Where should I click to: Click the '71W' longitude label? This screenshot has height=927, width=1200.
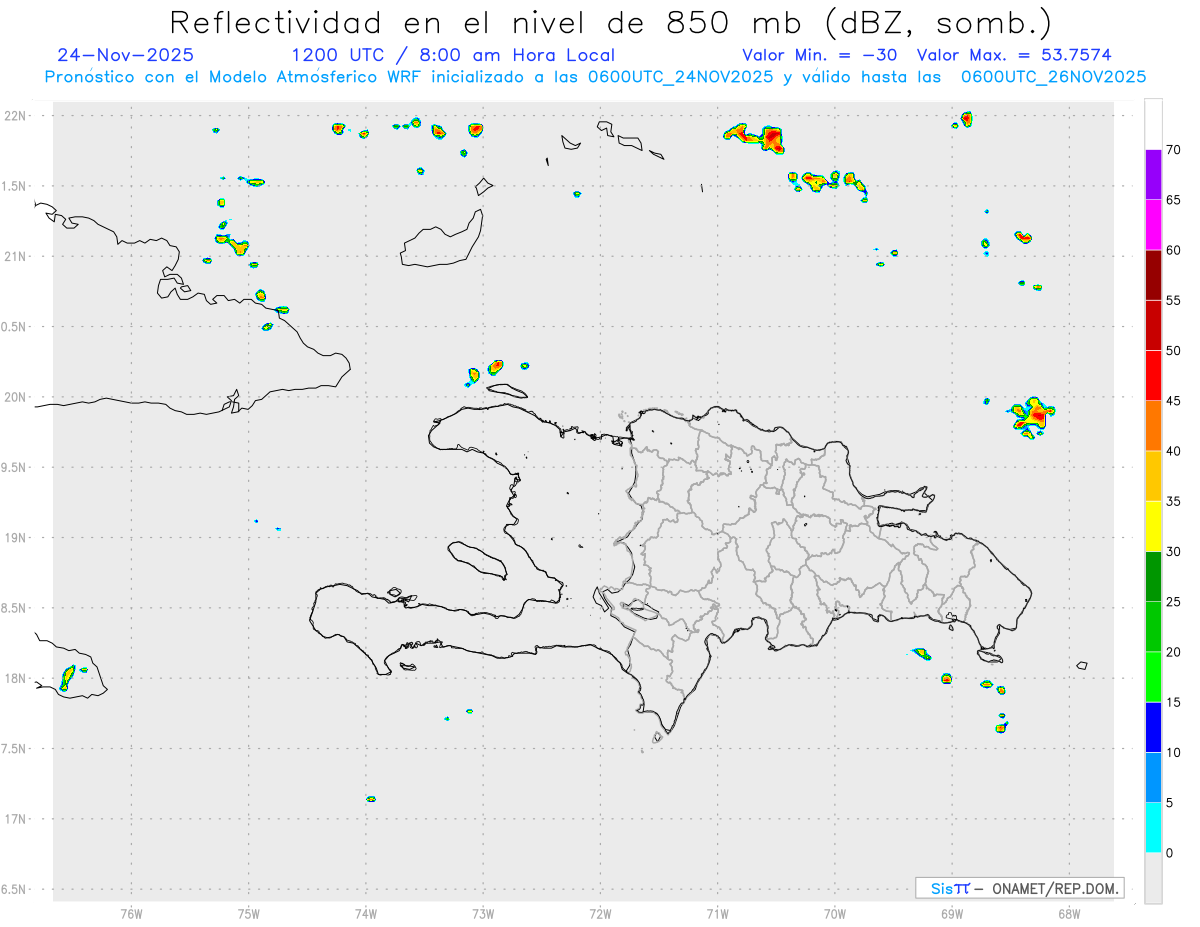pos(717,912)
